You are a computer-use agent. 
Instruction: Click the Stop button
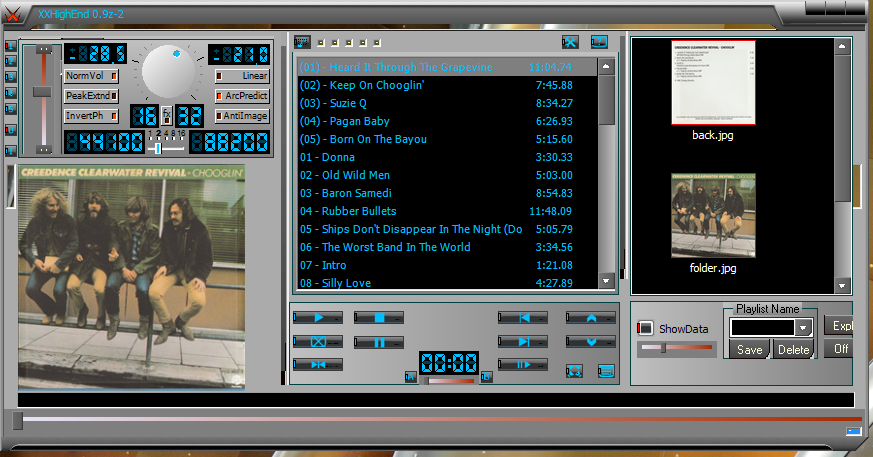tap(379, 318)
